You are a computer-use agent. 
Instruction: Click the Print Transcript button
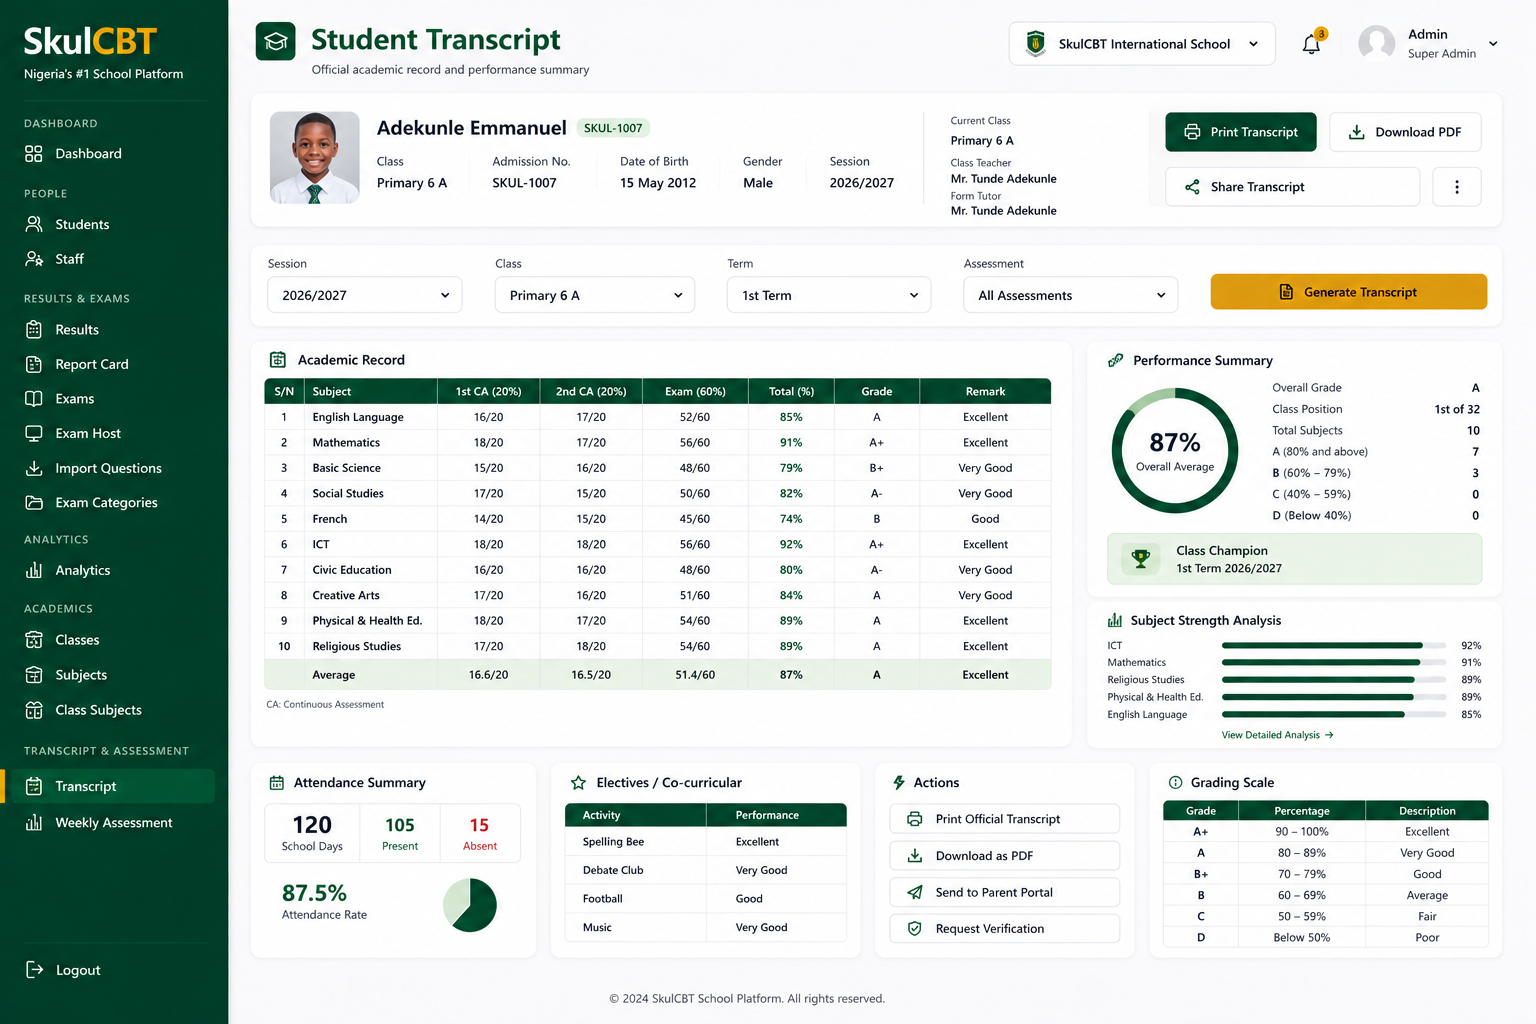(1241, 132)
